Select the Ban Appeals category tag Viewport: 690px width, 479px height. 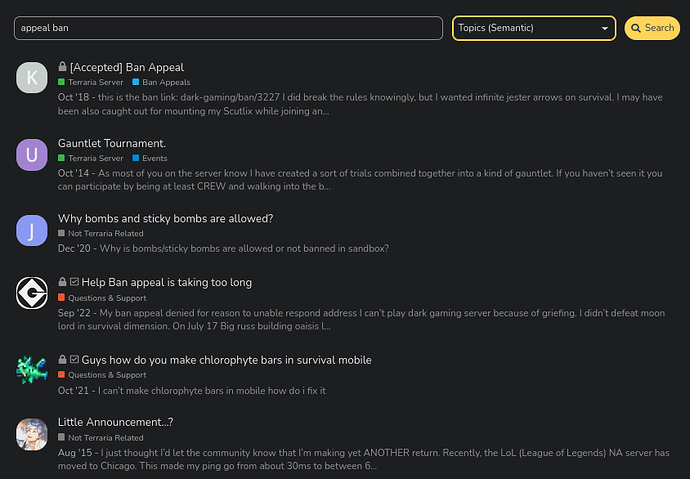pyautogui.click(x=161, y=82)
